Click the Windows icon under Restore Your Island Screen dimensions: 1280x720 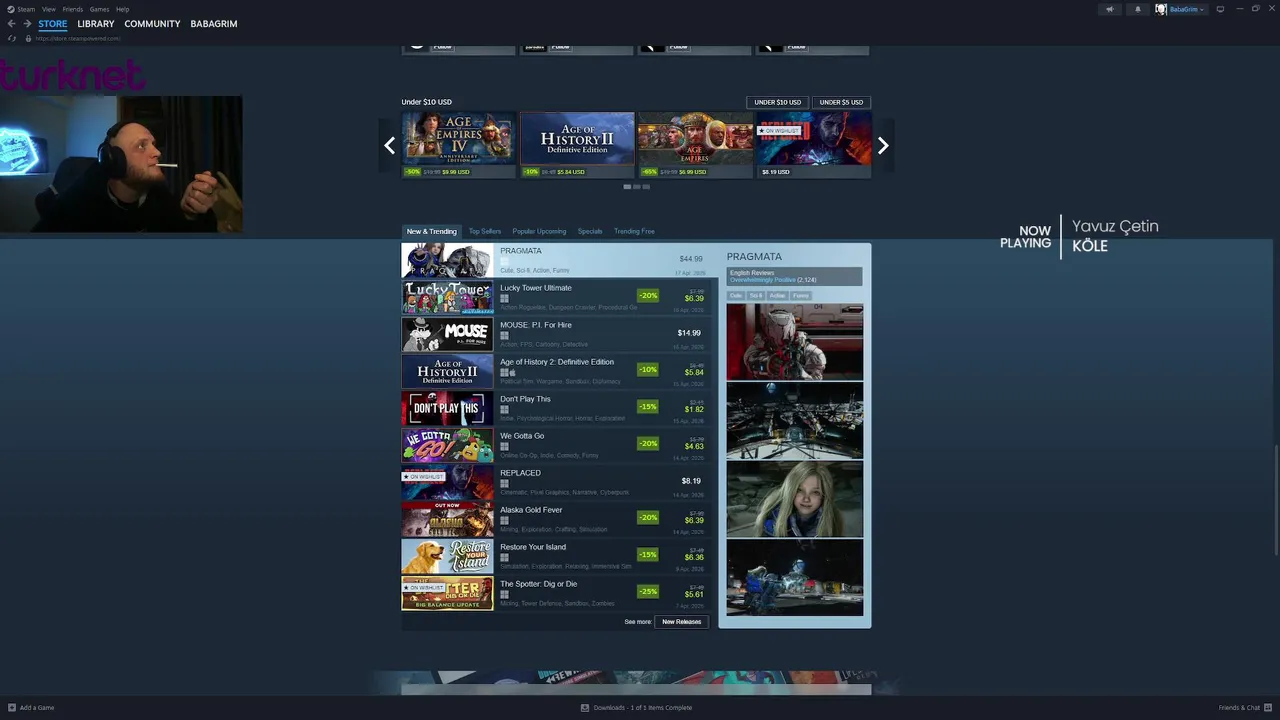[x=504, y=557]
